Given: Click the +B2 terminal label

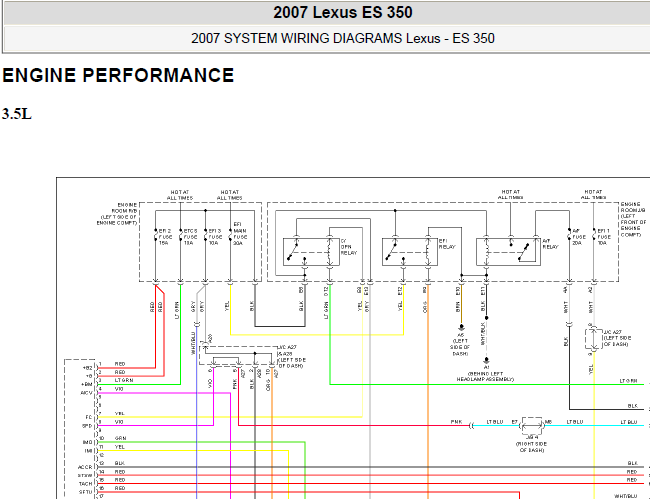Looking at the screenshot, I should [x=87, y=368].
